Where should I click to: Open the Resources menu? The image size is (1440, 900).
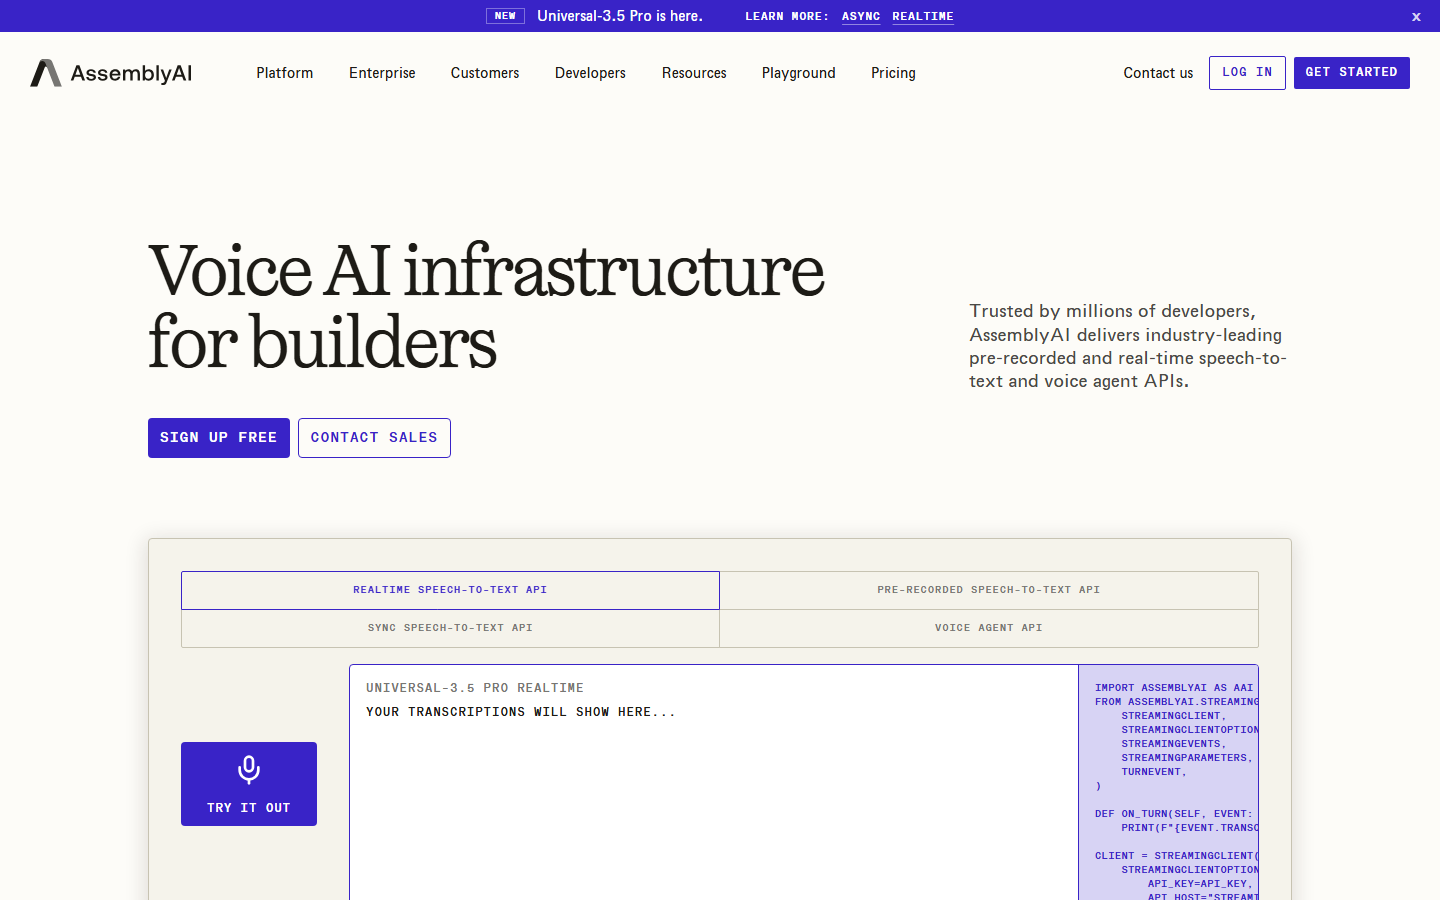(x=694, y=73)
